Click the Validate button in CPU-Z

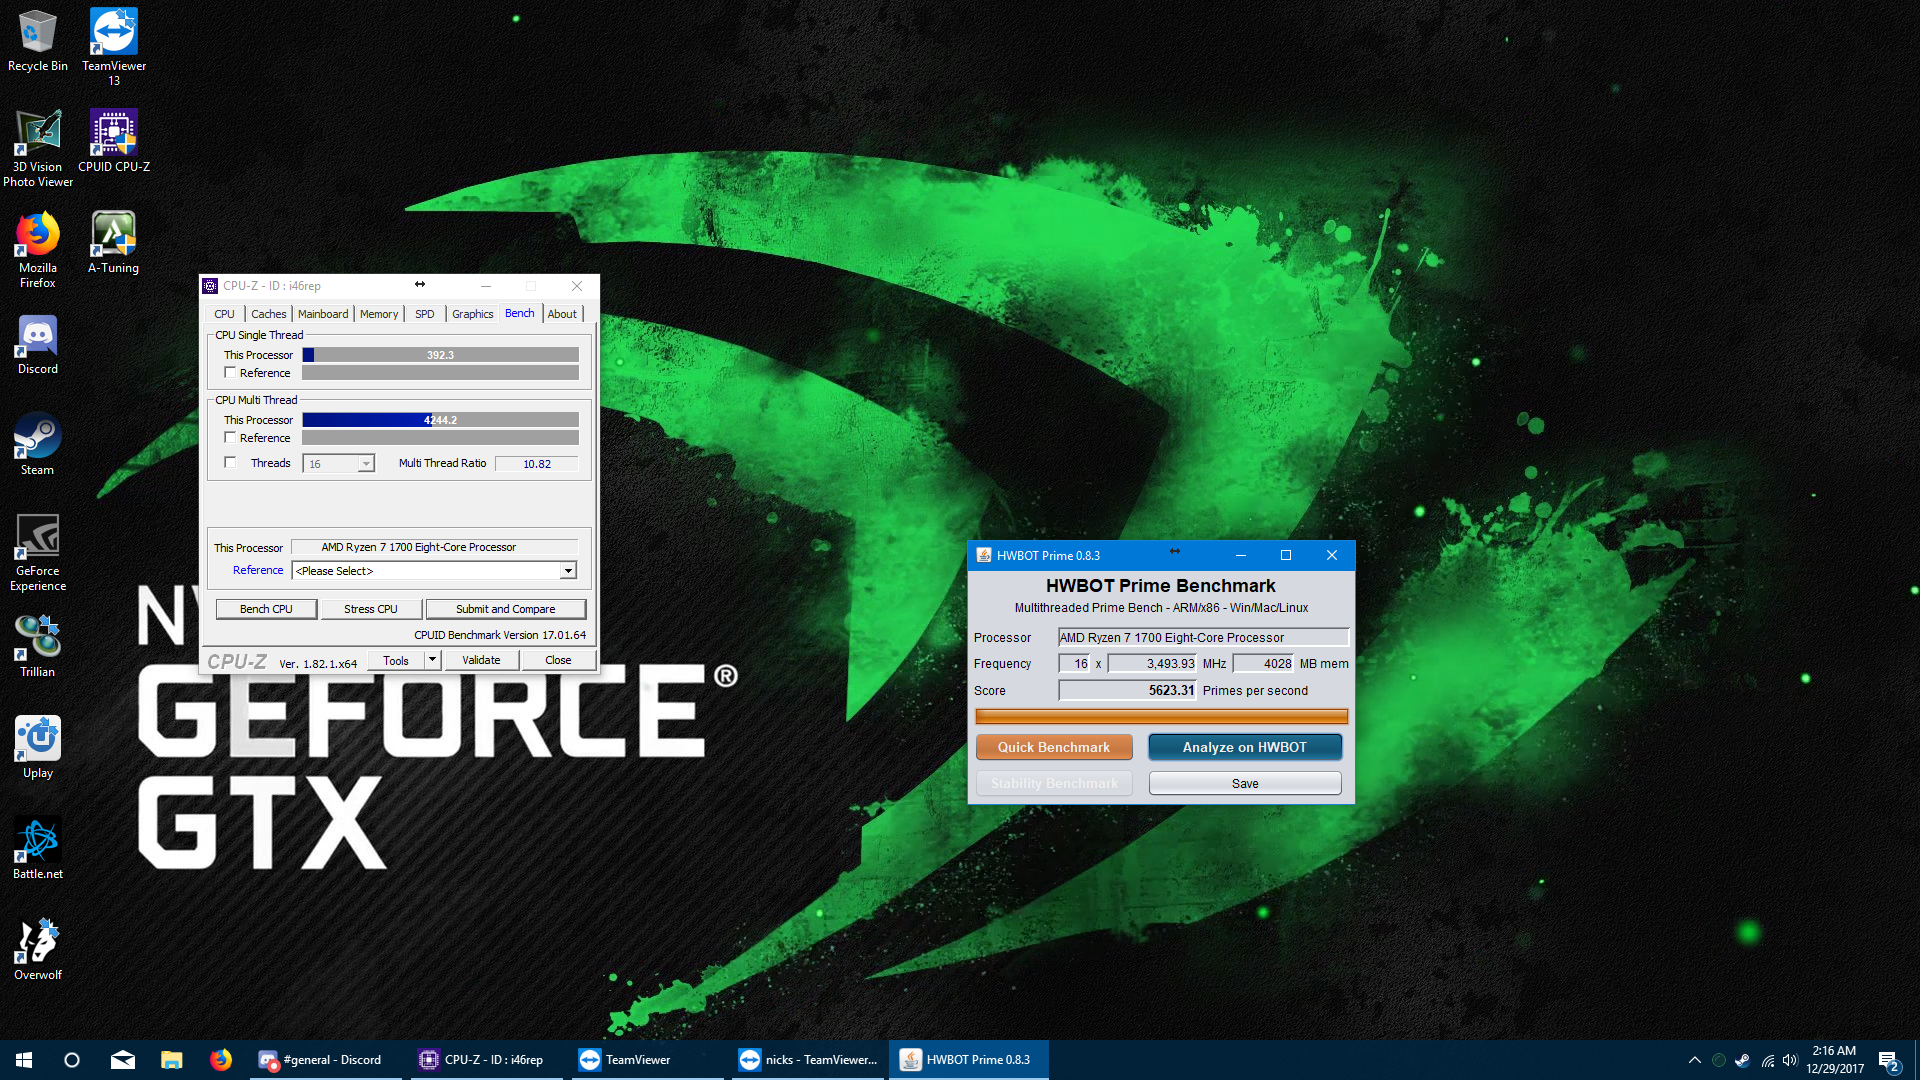[481, 660]
